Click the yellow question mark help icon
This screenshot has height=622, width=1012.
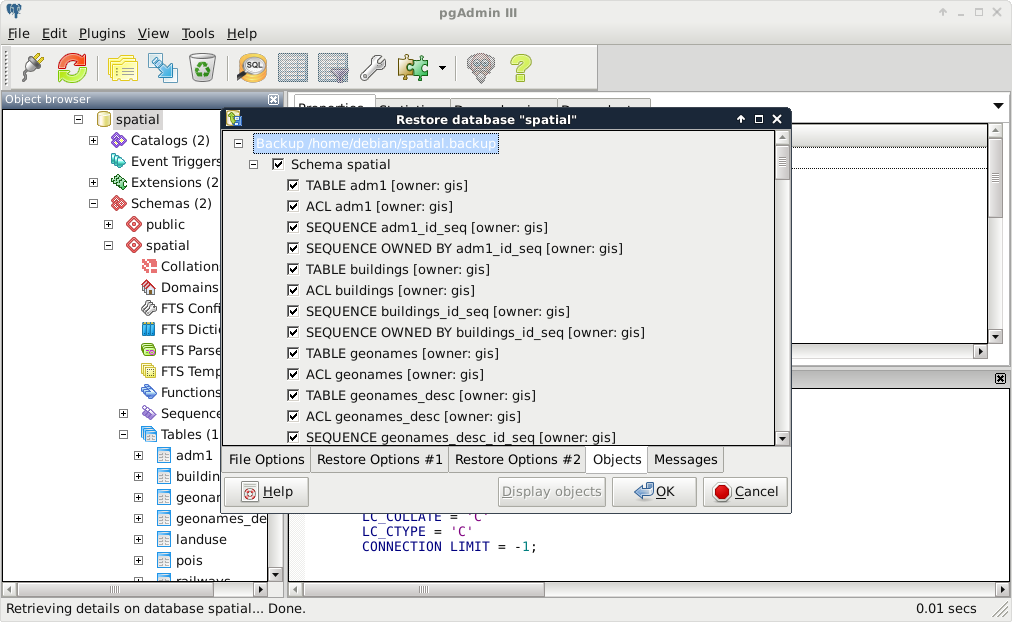pos(519,68)
